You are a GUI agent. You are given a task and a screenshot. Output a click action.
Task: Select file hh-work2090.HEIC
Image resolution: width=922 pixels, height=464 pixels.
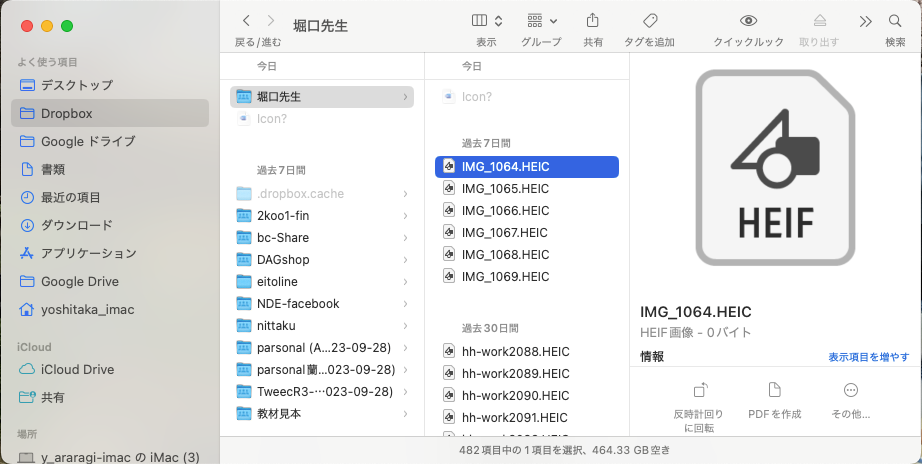[x=527, y=396]
